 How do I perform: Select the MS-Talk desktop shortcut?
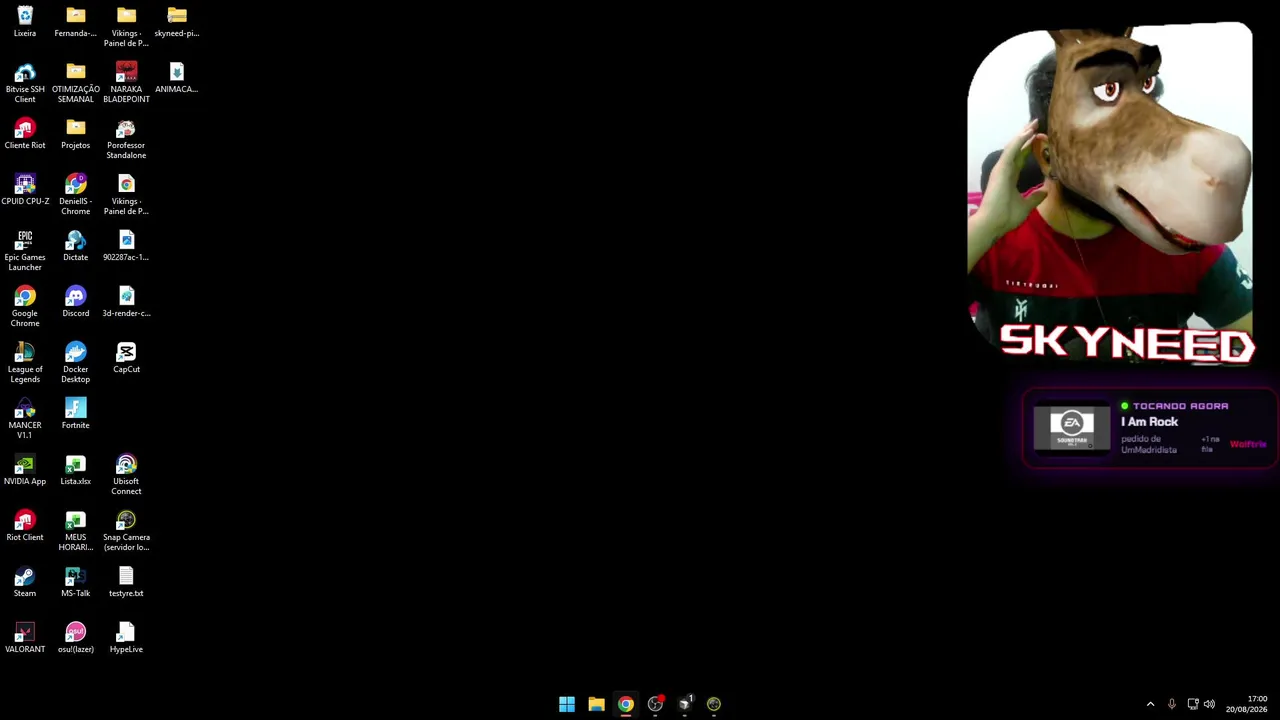[76, 583]
